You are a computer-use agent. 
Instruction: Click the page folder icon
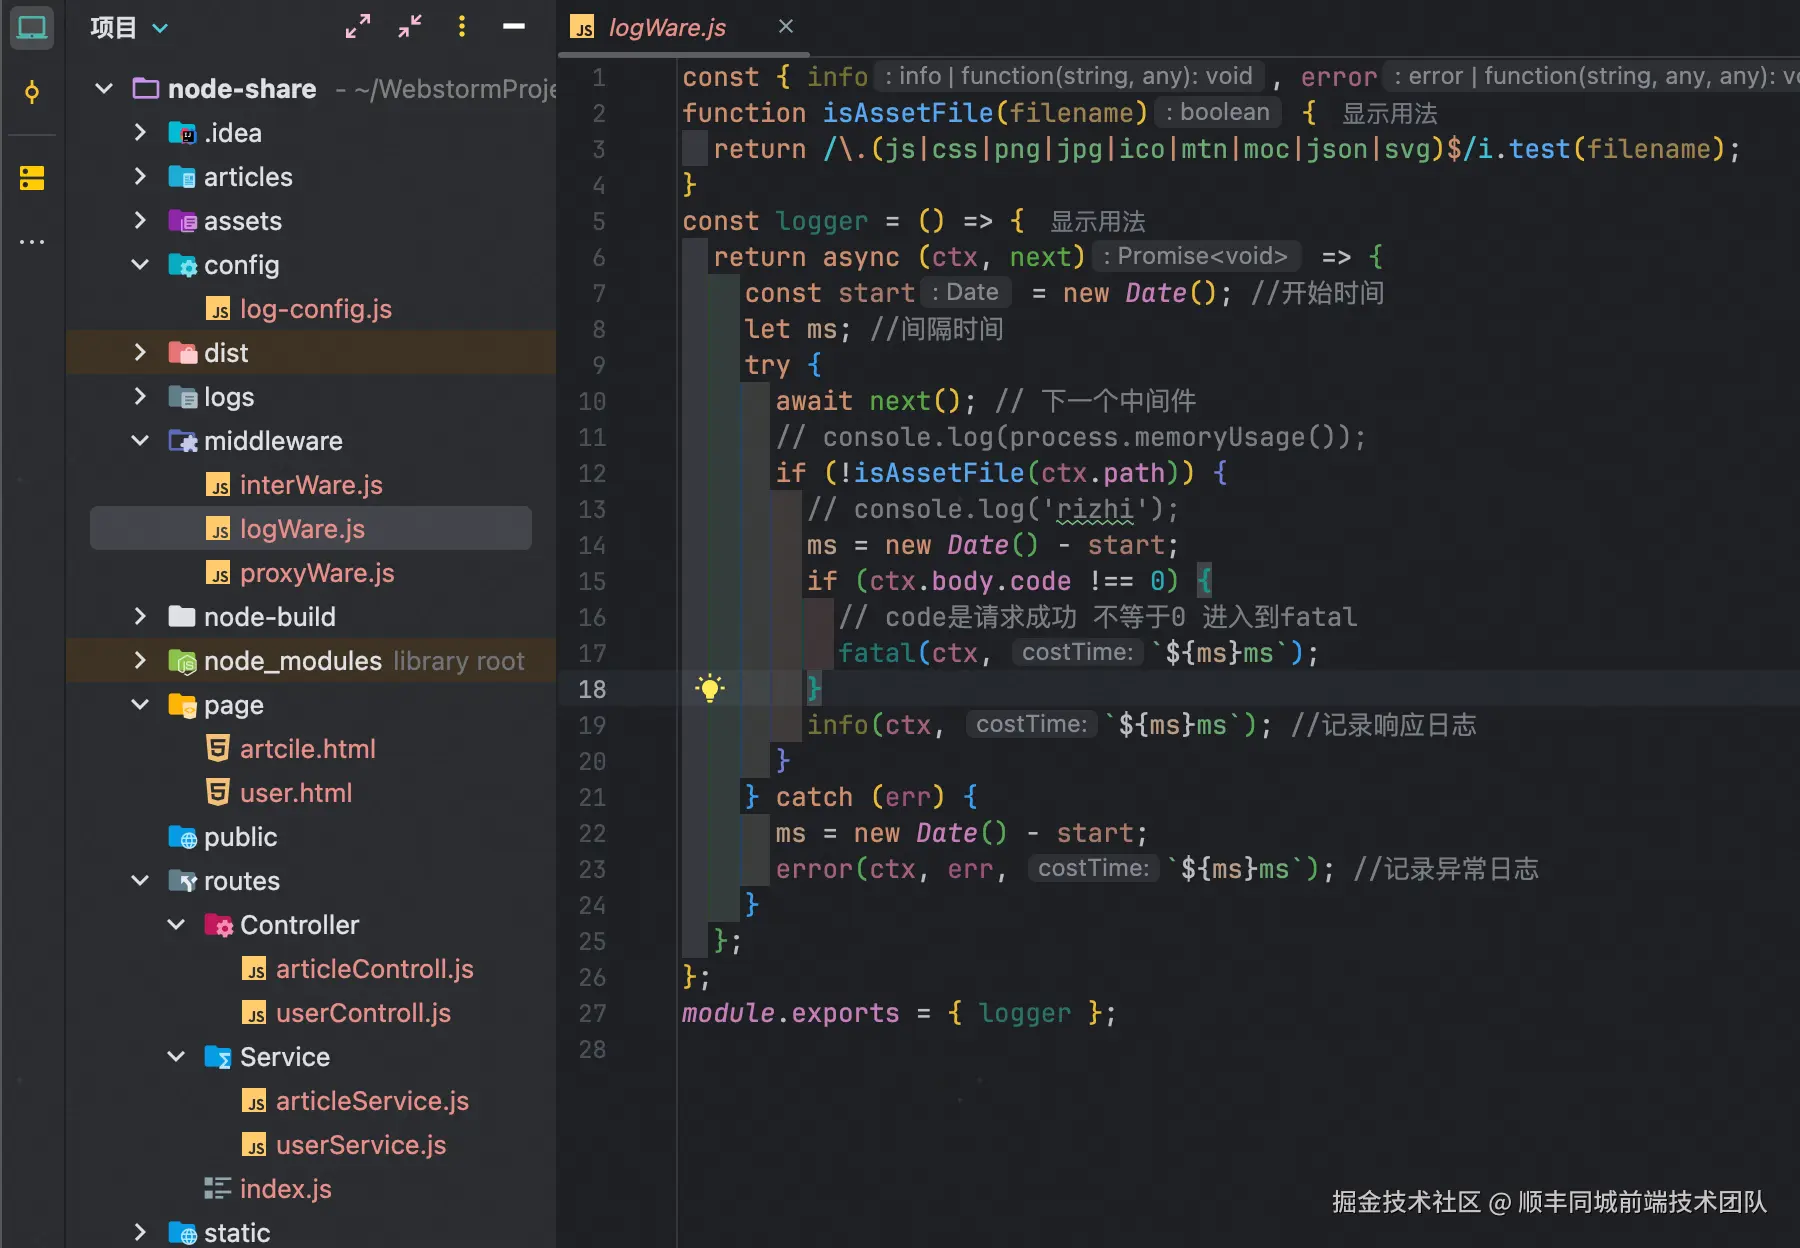point(182,705)
